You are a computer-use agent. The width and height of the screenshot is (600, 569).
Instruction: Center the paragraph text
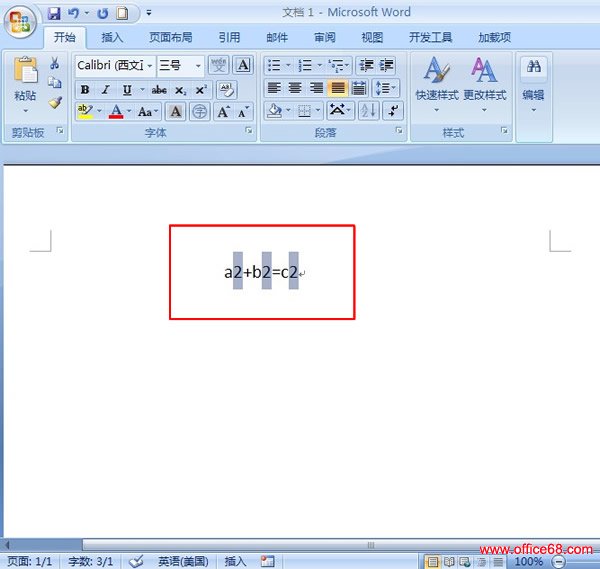tap(295, 88)
